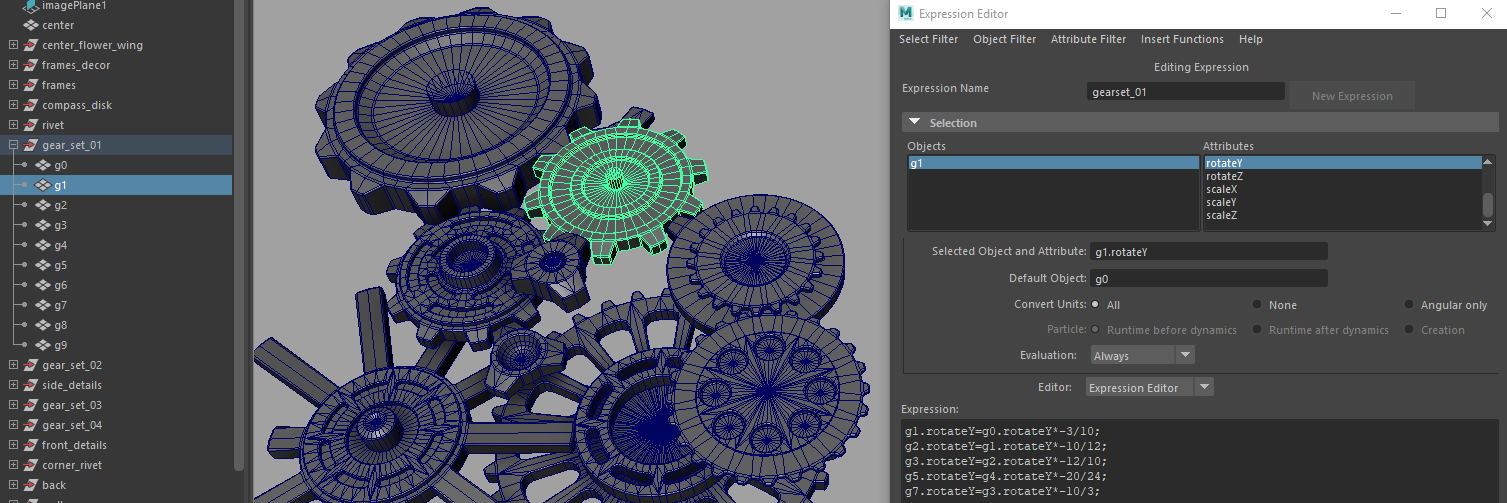Open the Editor dropdown list
The width and height of the screenshot is (1507, 503).
(1149, 388)
